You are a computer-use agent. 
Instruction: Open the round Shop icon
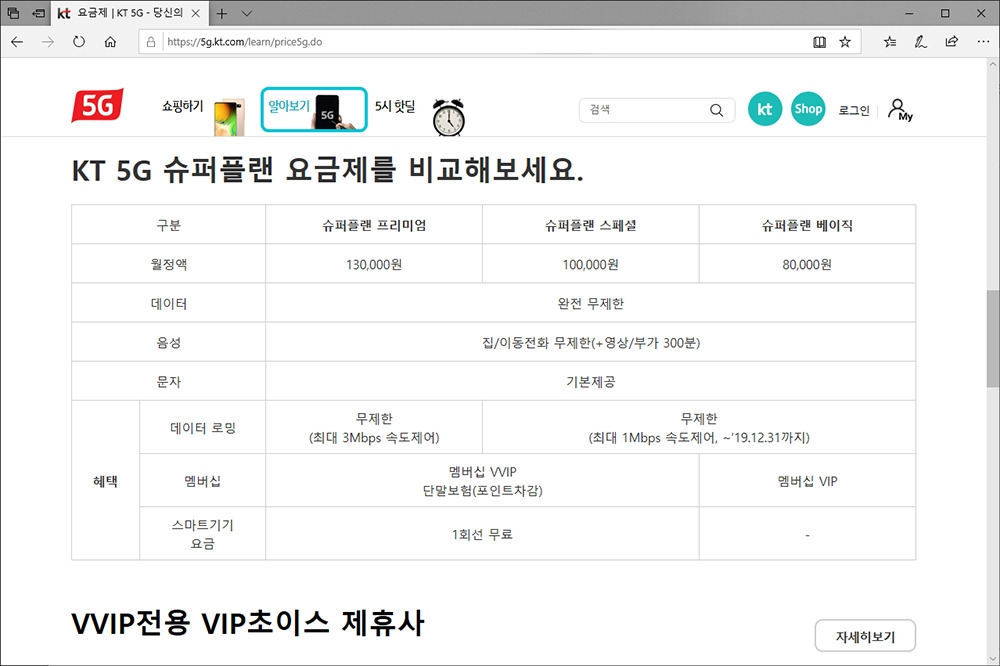pyautogui.click(x=808, y=109)
